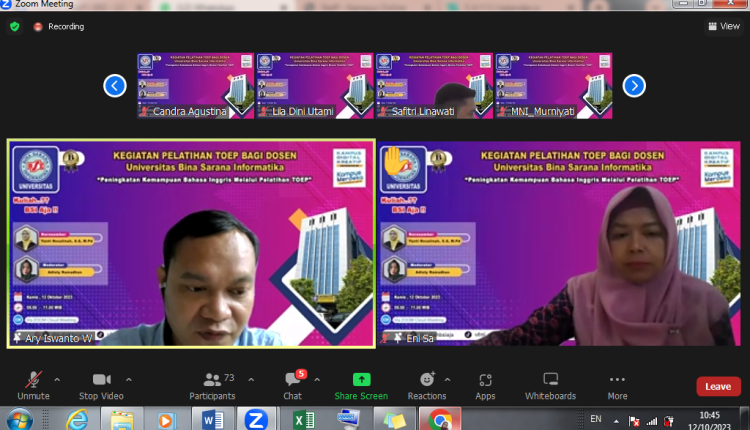Click the muted mic icon on Candra Agustina

(144, 111)
